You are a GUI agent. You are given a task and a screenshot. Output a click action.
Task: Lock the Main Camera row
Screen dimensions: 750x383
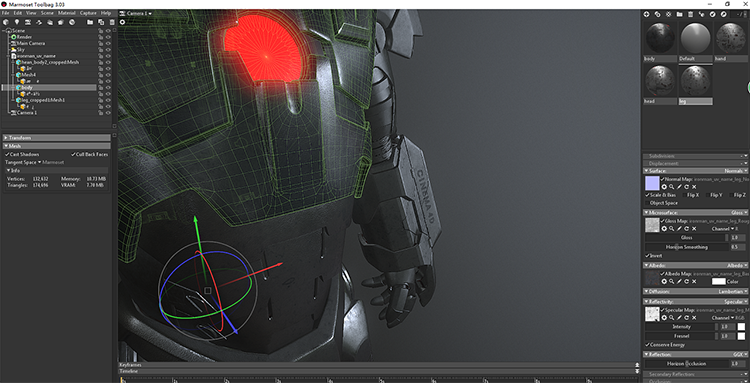click(101, 43)
